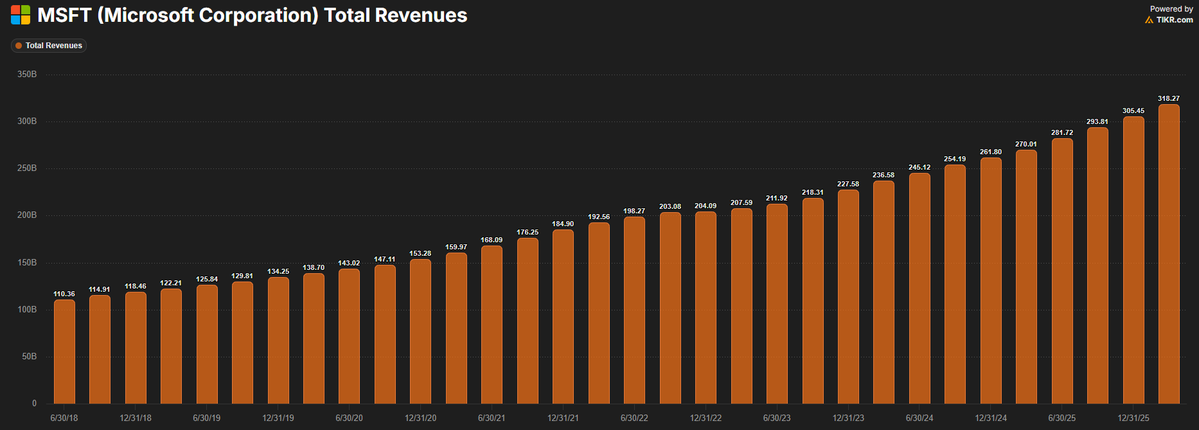Click the 100B y-axis label

click(28, 309)
